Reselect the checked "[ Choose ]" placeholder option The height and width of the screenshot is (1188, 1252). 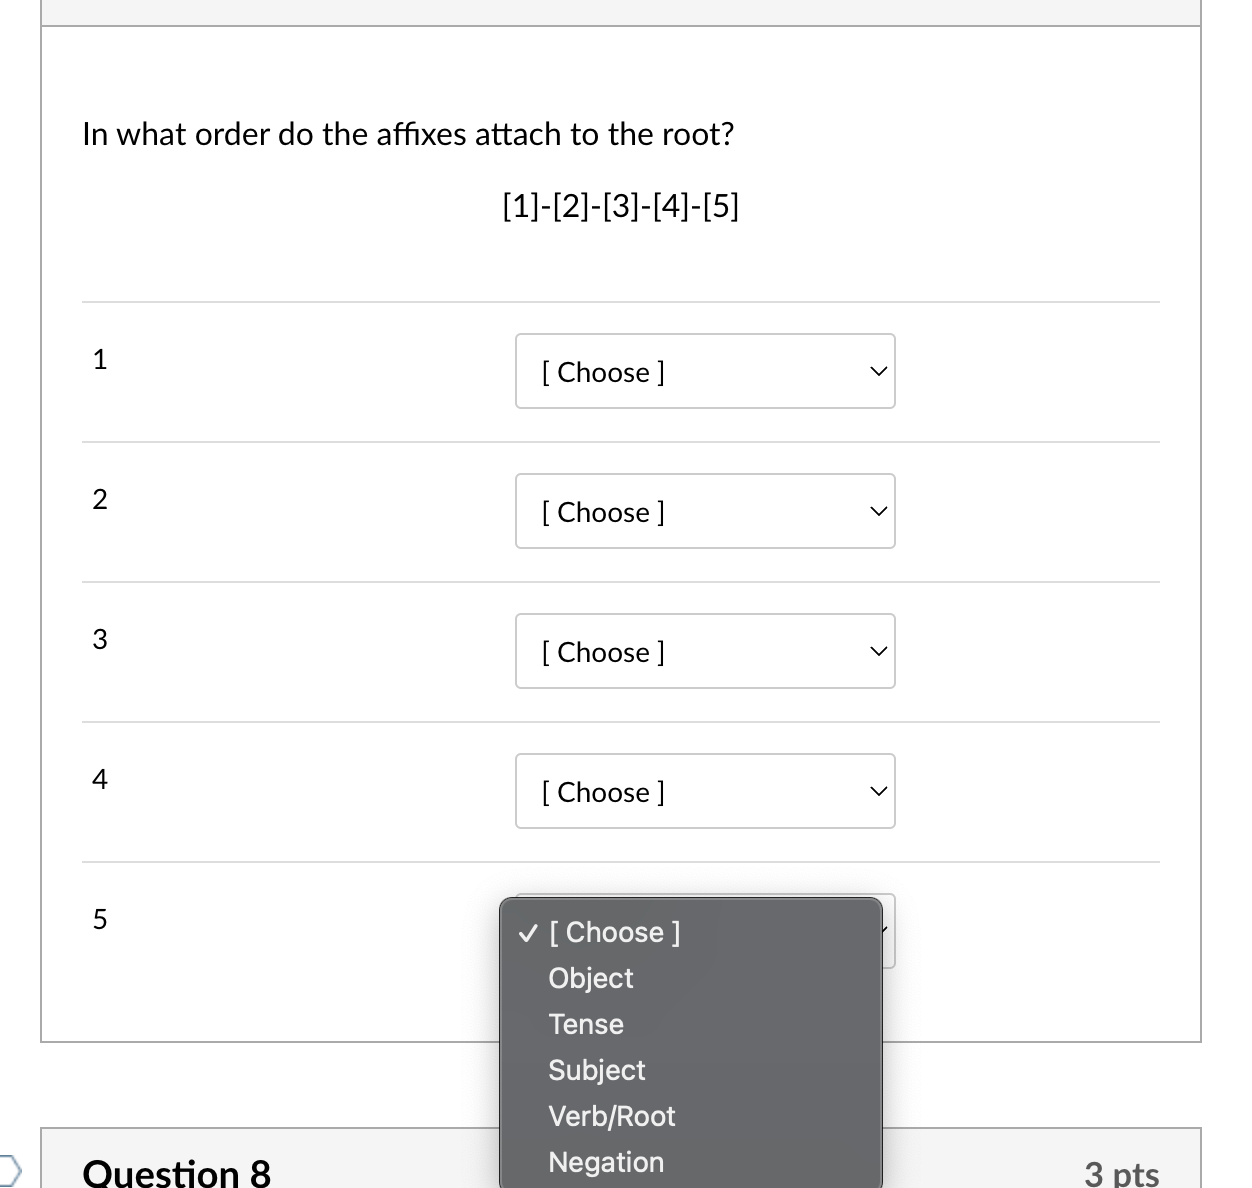(614, 932)
